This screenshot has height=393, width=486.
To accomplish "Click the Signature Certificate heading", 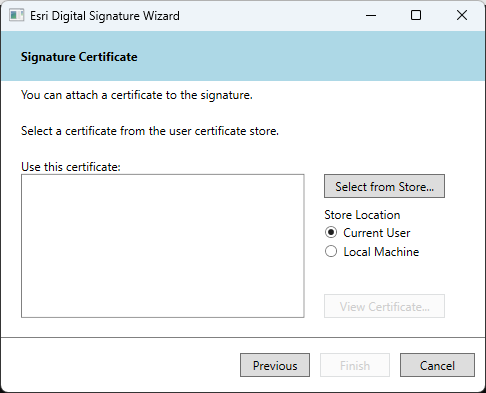I will pos(79,57).
